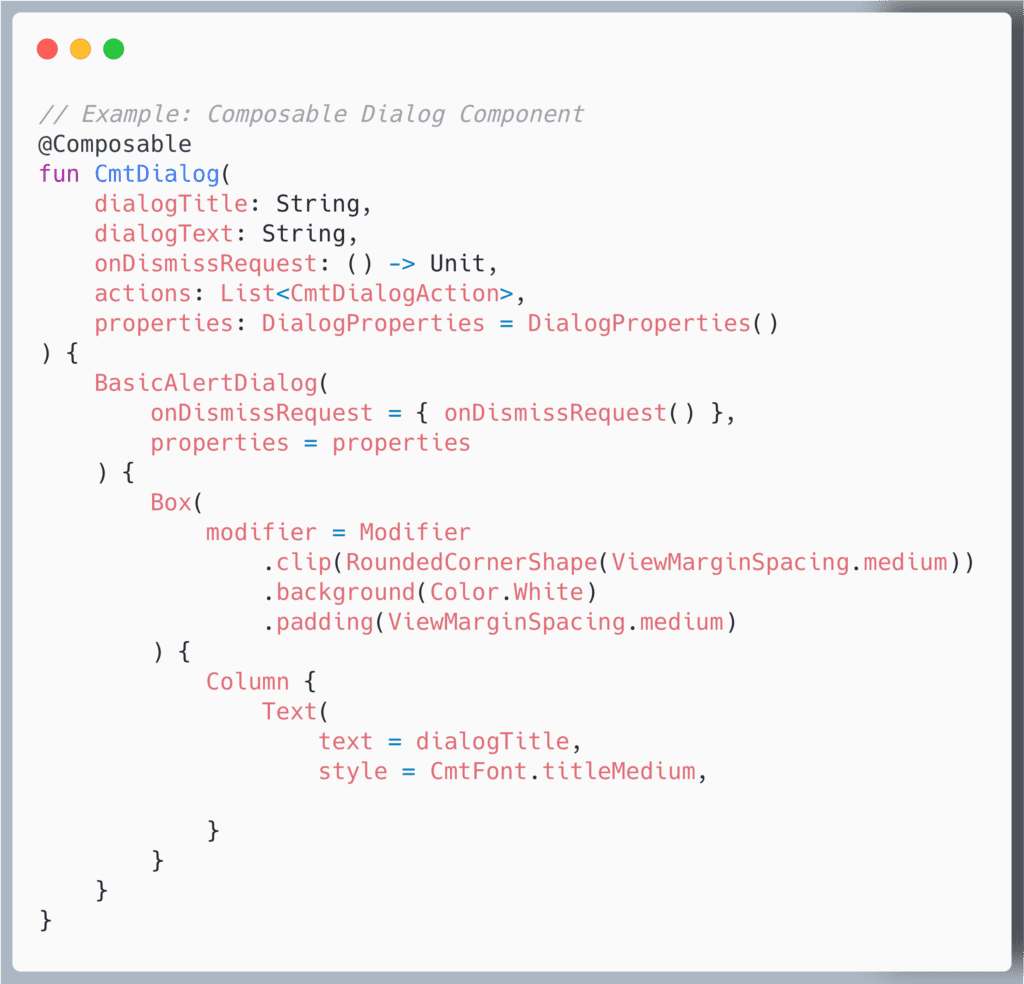Click the .padding modifier call
The image size is (1024, 984).
(318, 622)
